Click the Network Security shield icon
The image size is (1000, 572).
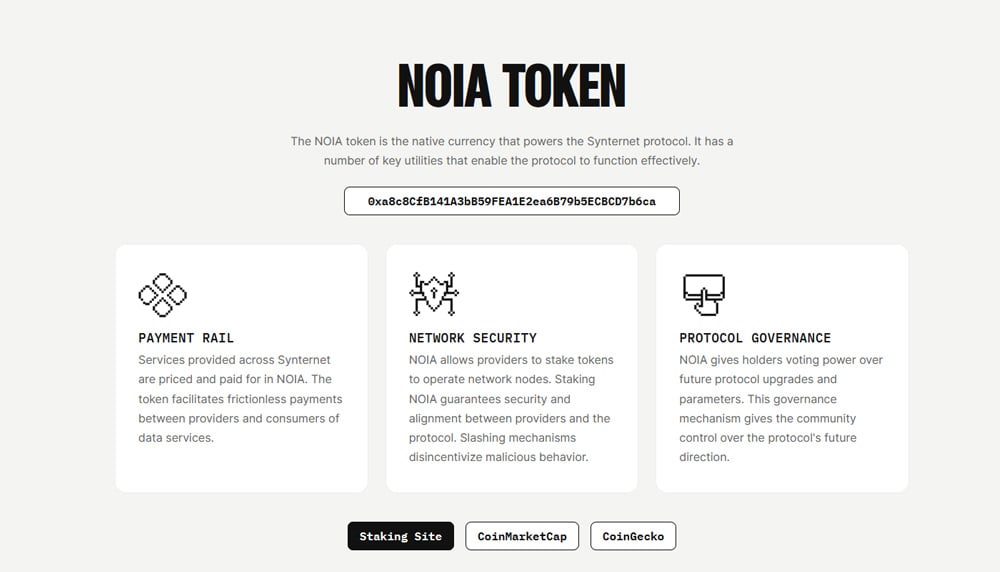(x=434, y=294)
